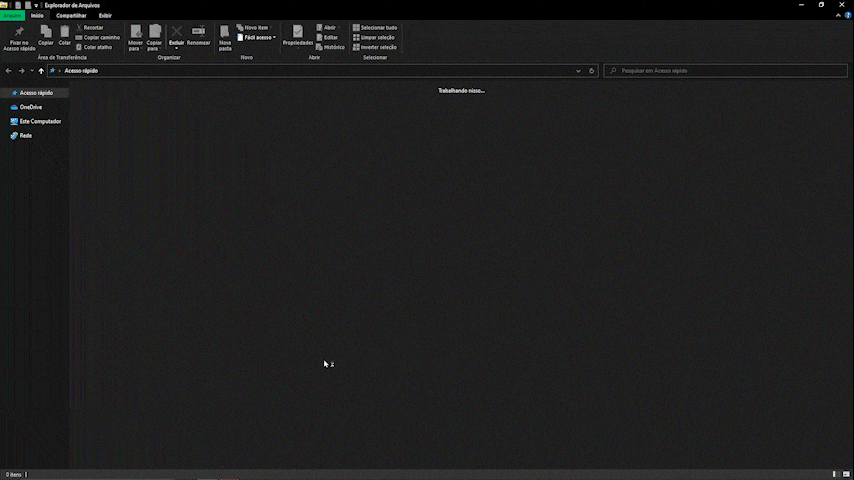854x480 pixels.
Task: Open the Fácil acesso dropdown
Action: (x=257, y=38)
